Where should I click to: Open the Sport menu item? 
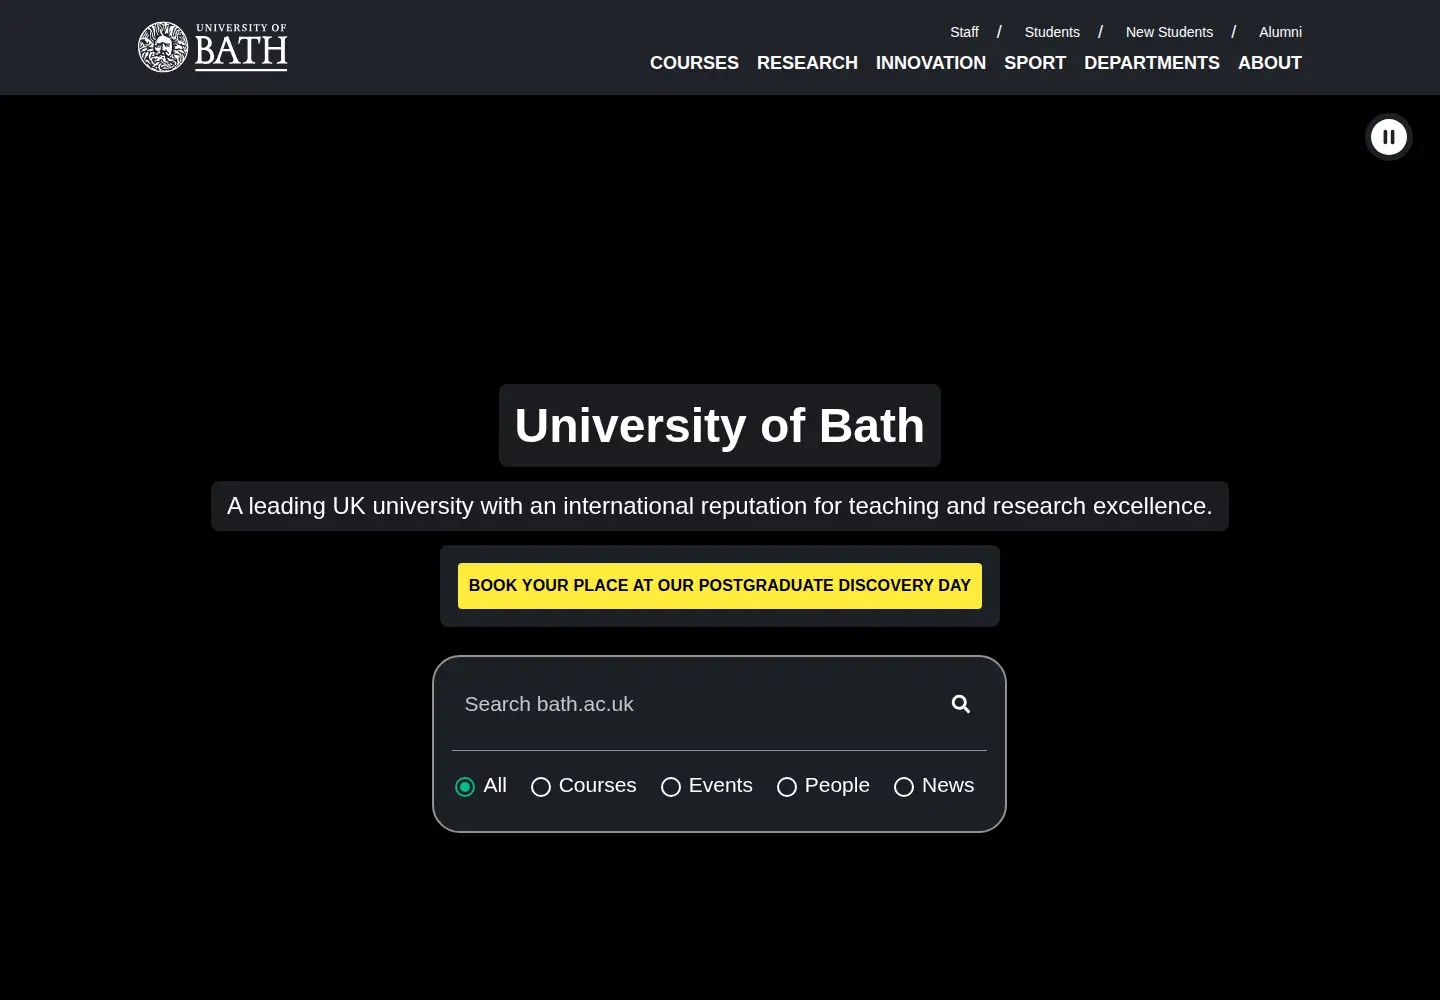1035,63
